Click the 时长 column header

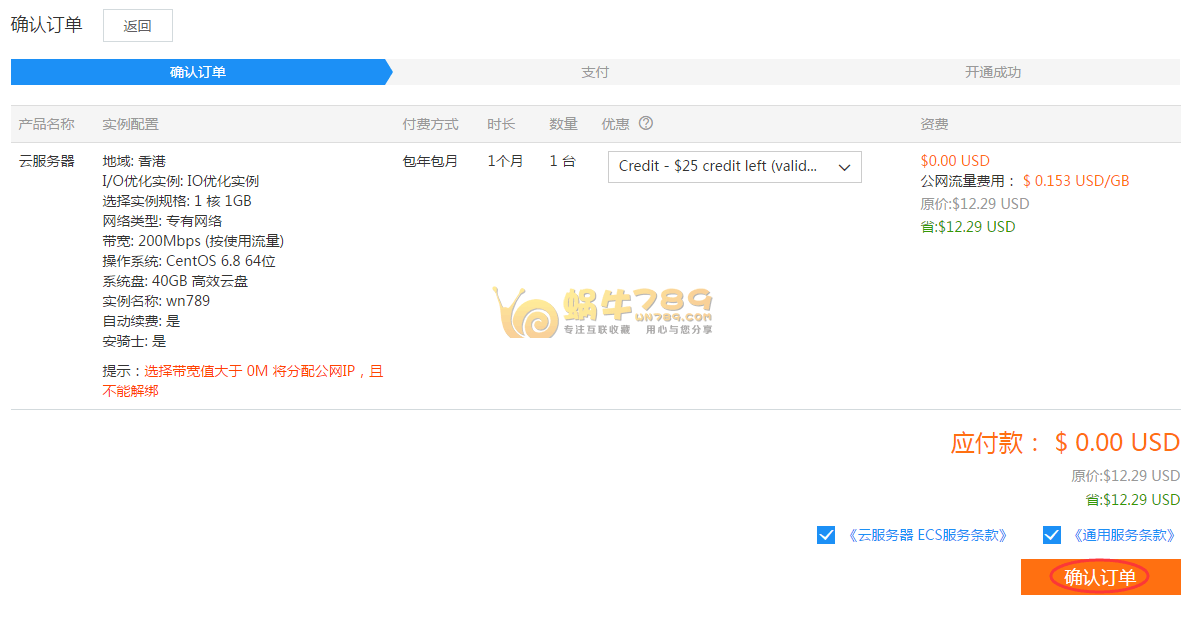pyautogui.click(x=501, y=124)
